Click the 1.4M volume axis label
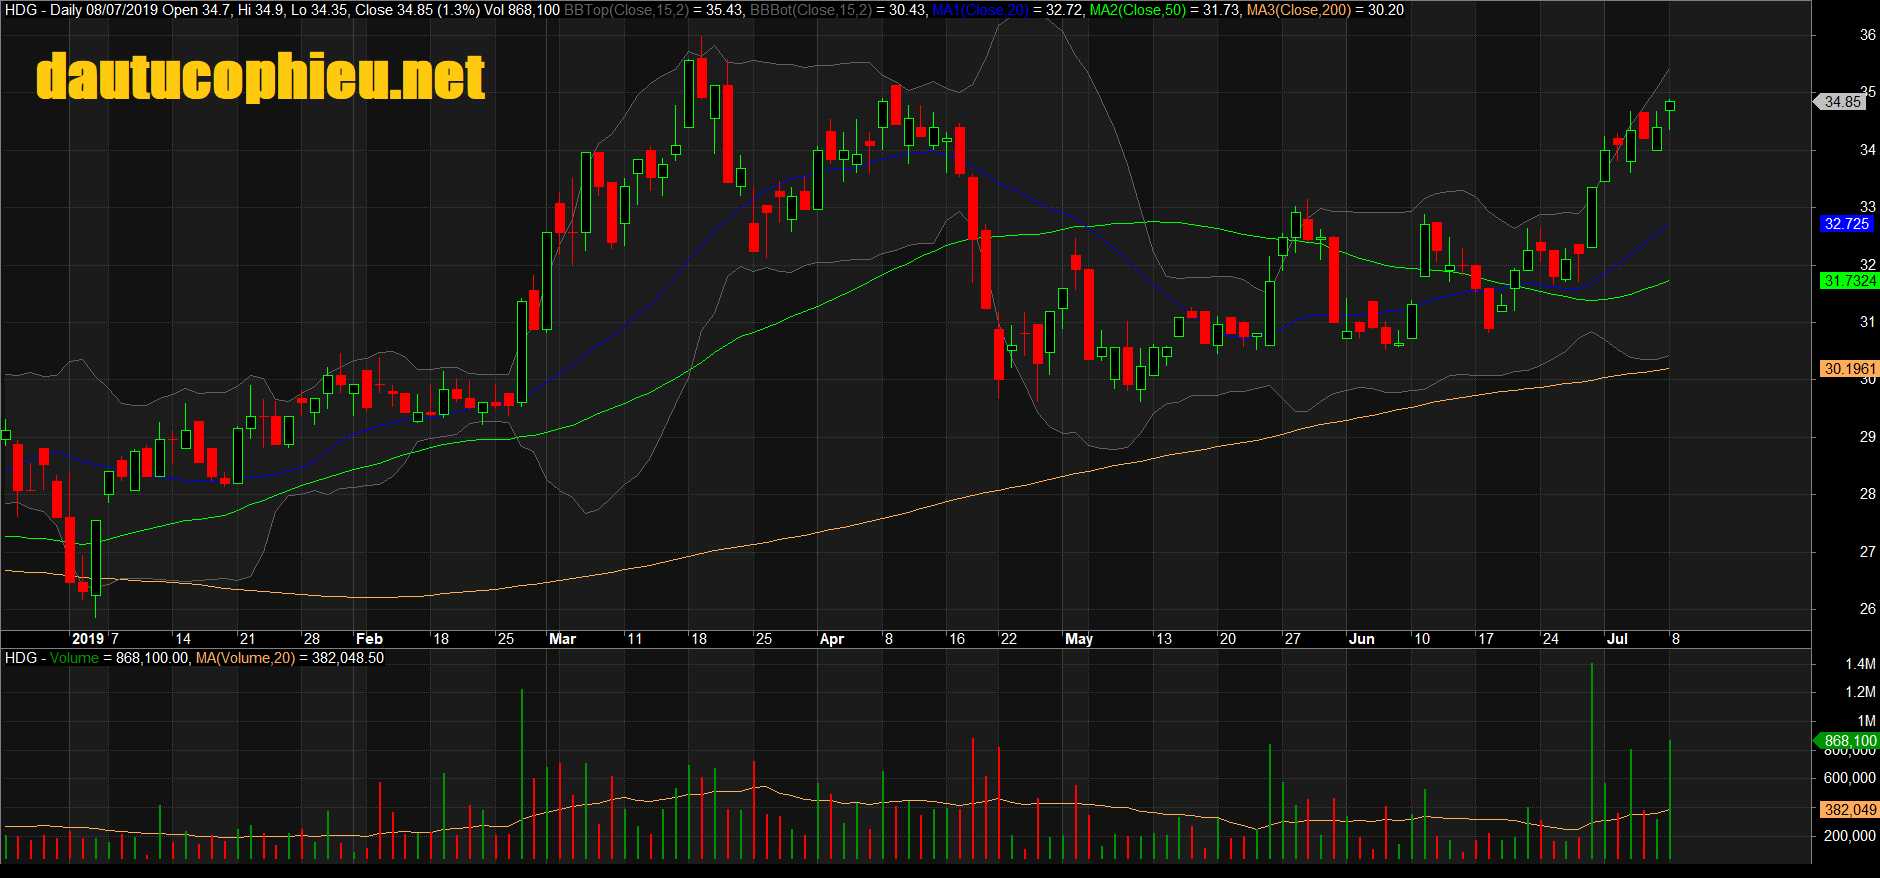The width and height of the screenshot is (1880, 878). (x=1861, y=664)
